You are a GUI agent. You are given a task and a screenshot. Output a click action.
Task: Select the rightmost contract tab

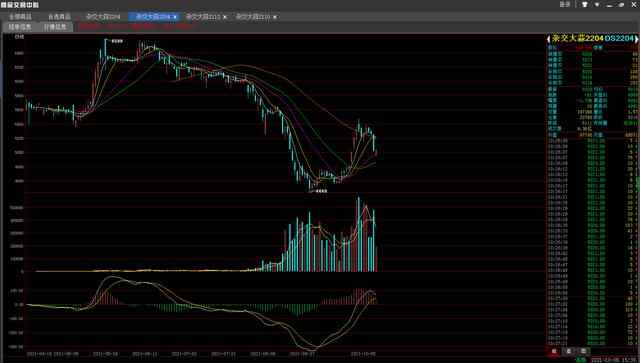pos(253,17)
